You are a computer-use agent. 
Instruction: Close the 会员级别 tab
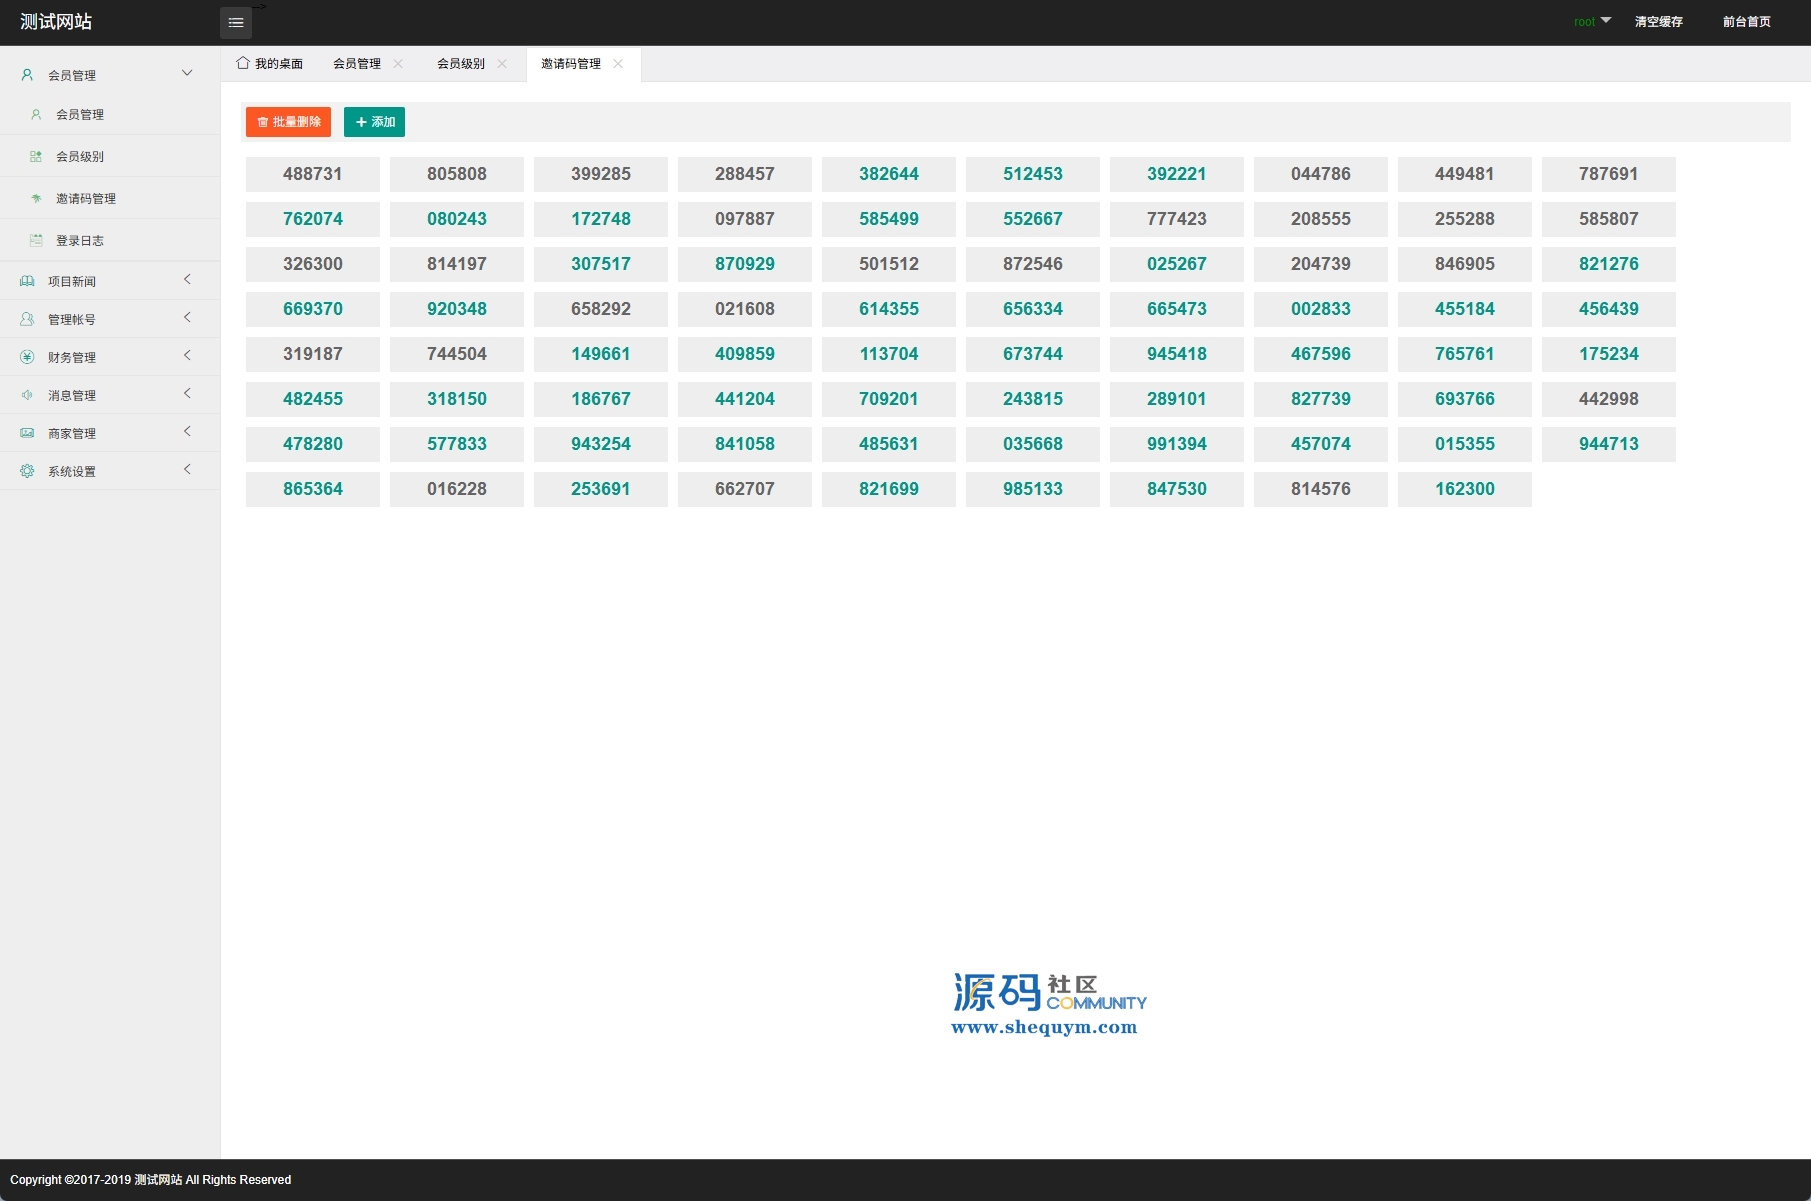[x=502, y=63]
